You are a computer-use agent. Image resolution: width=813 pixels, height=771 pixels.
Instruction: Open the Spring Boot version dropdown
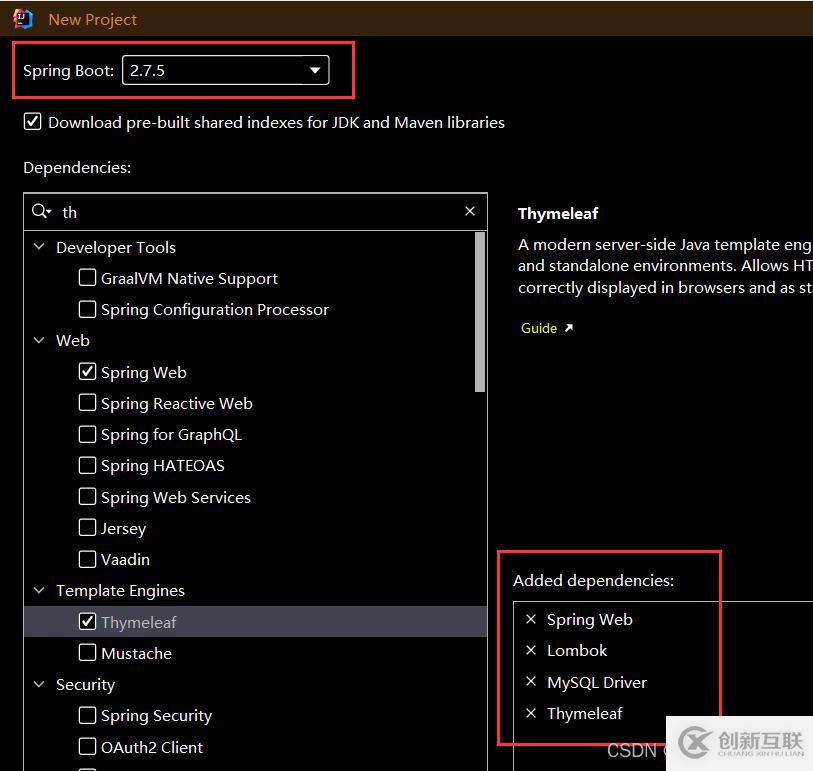tap(315, 70)
